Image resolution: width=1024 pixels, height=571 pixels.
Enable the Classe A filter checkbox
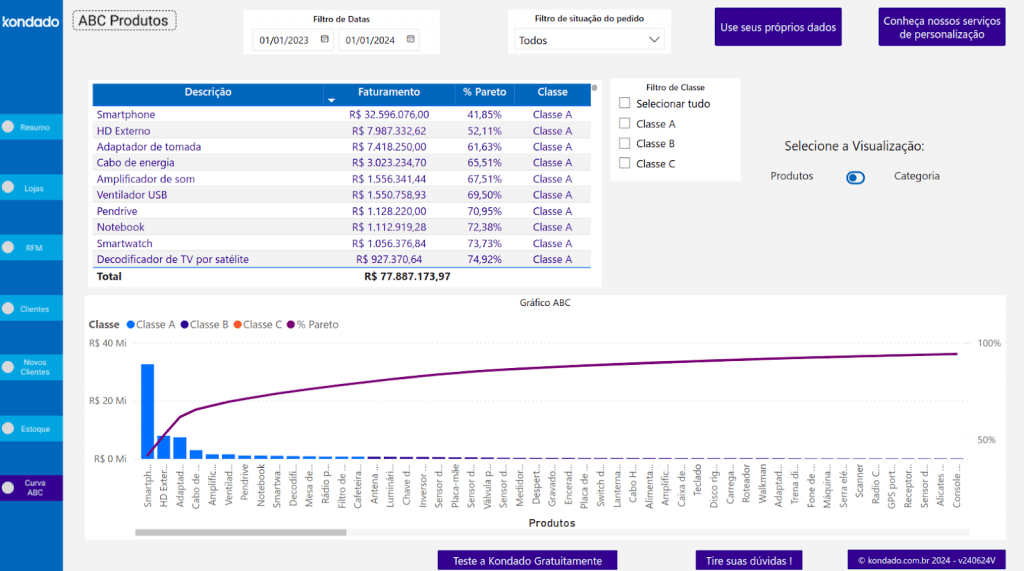pyautogui.click(x=625, y=124)
